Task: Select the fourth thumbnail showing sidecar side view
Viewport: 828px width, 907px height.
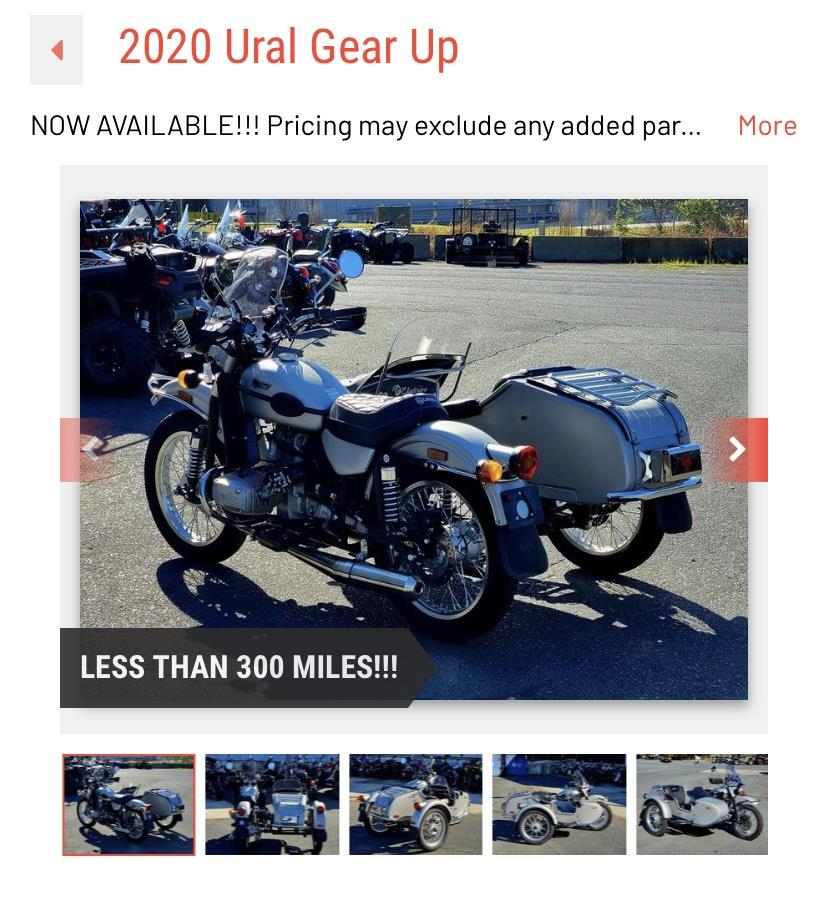Action: click(559, 804)
